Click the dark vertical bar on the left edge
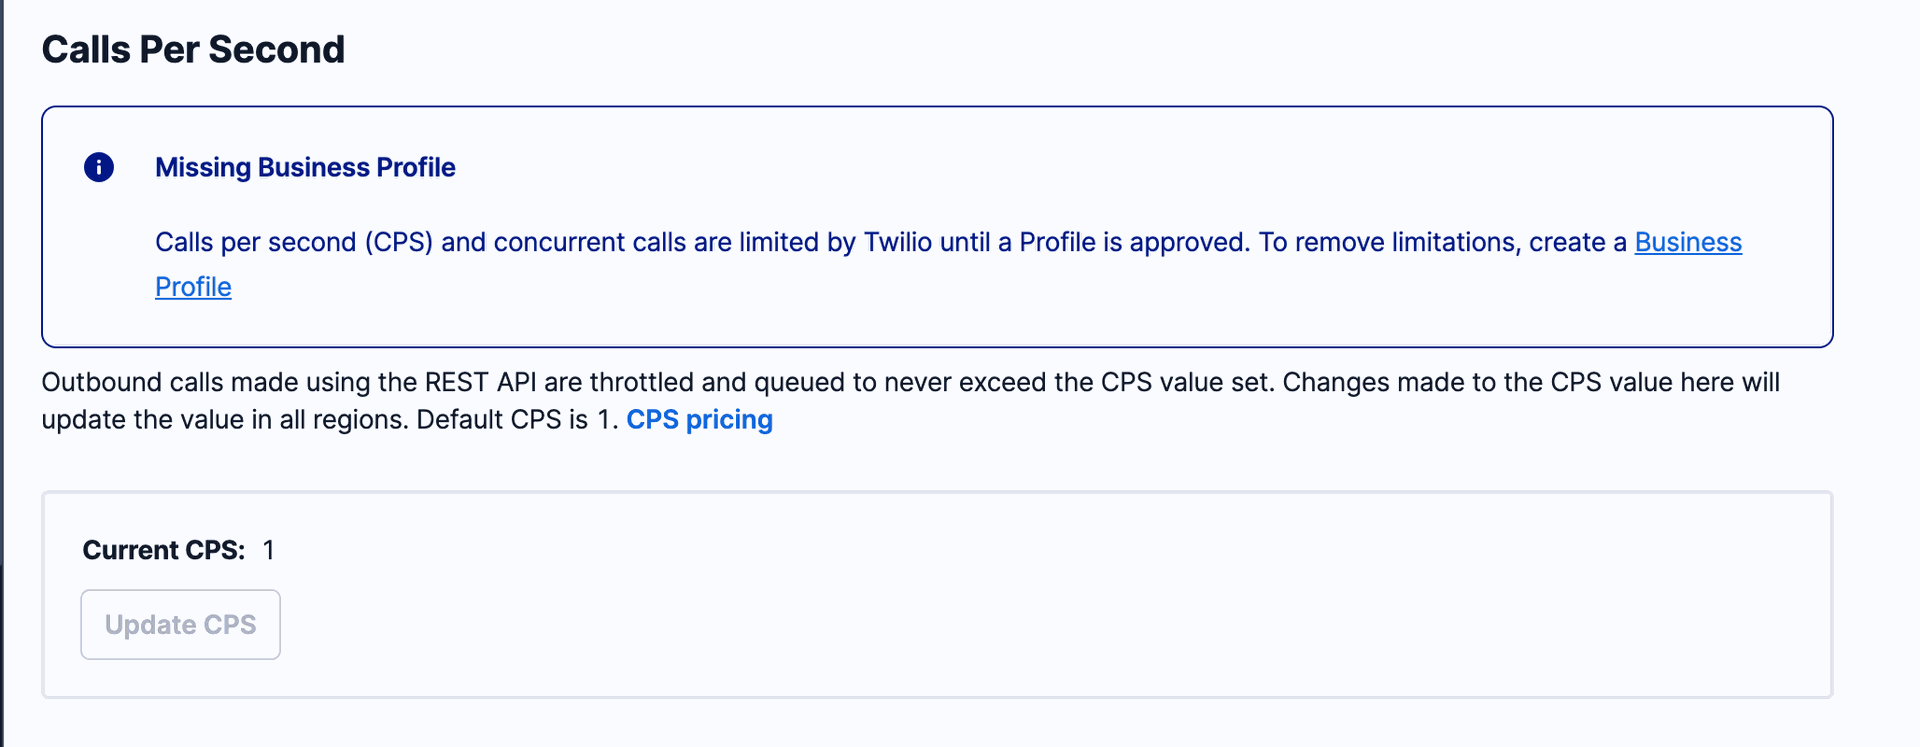The width and height of the screenshot is (1920, 747). pyautogui.click(x=3, y=373)
